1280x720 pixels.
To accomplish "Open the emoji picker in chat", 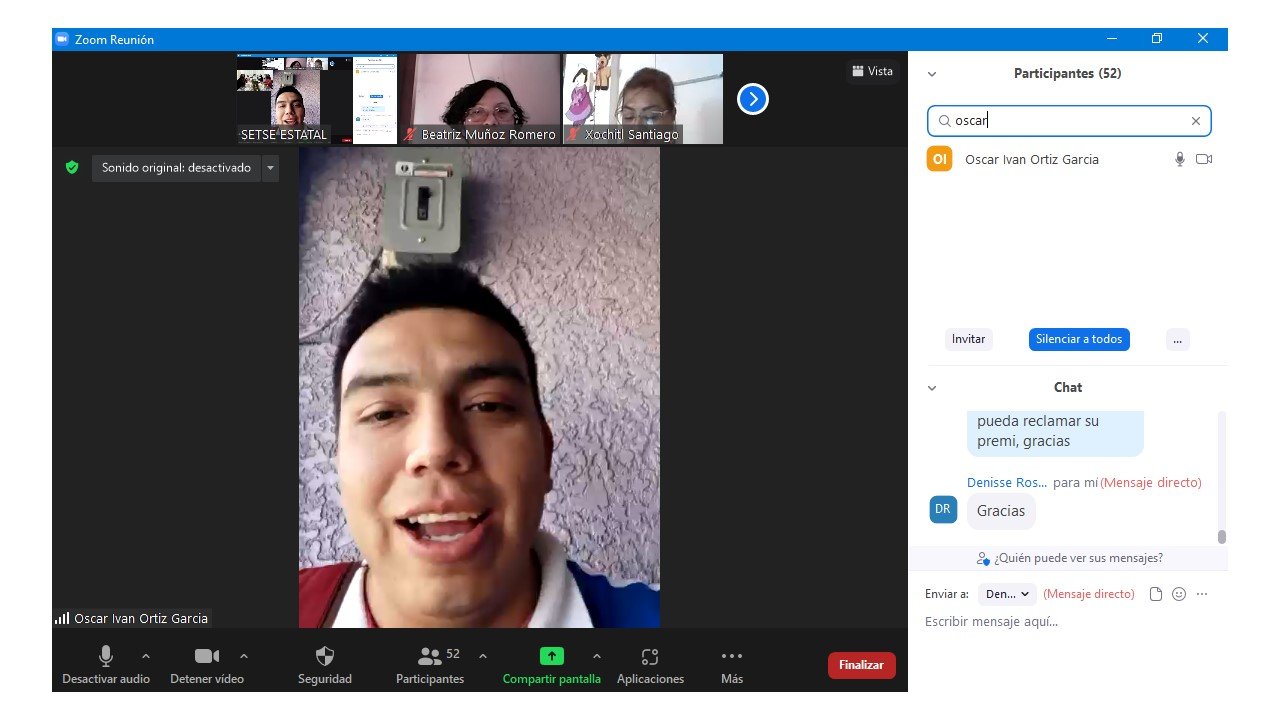I will pos(1179,594).
